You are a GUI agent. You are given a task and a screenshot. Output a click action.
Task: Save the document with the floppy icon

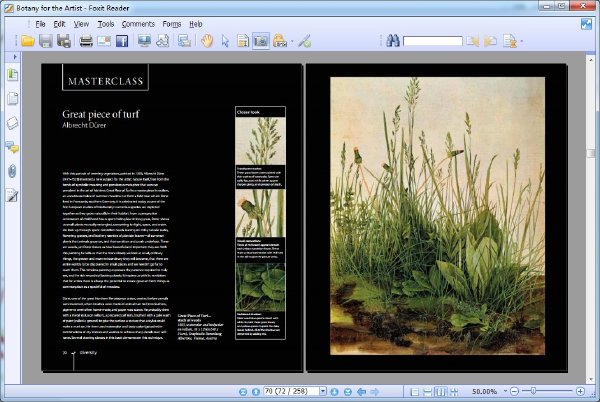(46, 41)
